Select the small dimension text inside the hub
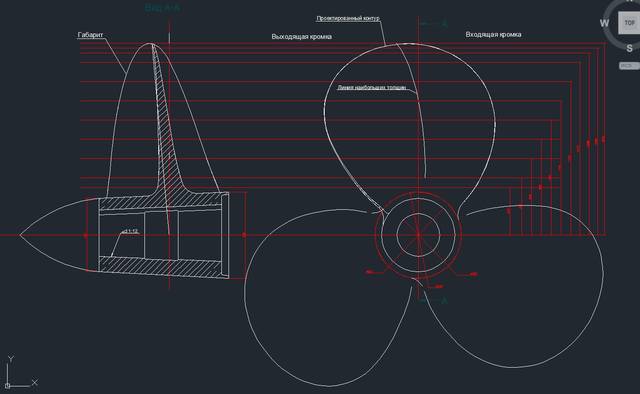The width and height of the screenshot is (640, 394). coord(131,232)
